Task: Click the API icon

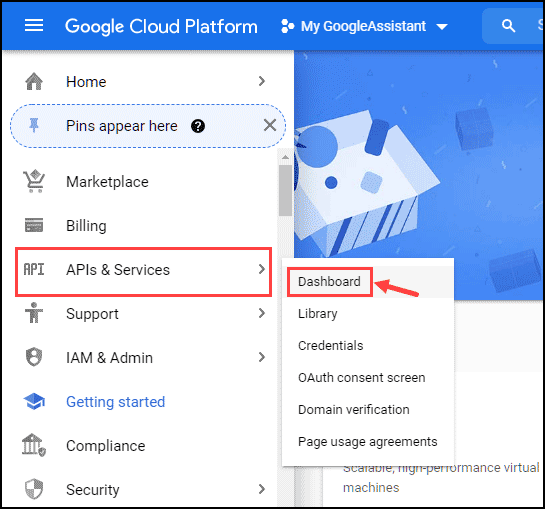Action: tap(34, 269)
